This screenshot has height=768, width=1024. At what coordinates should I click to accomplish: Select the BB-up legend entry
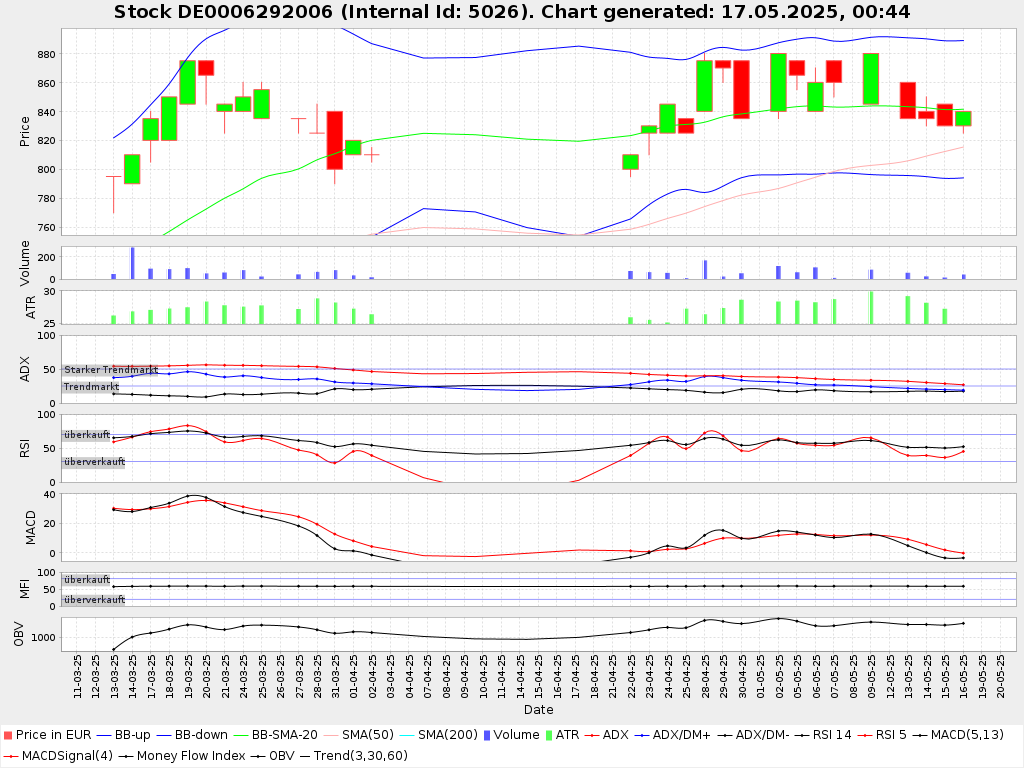pos(123,735)
